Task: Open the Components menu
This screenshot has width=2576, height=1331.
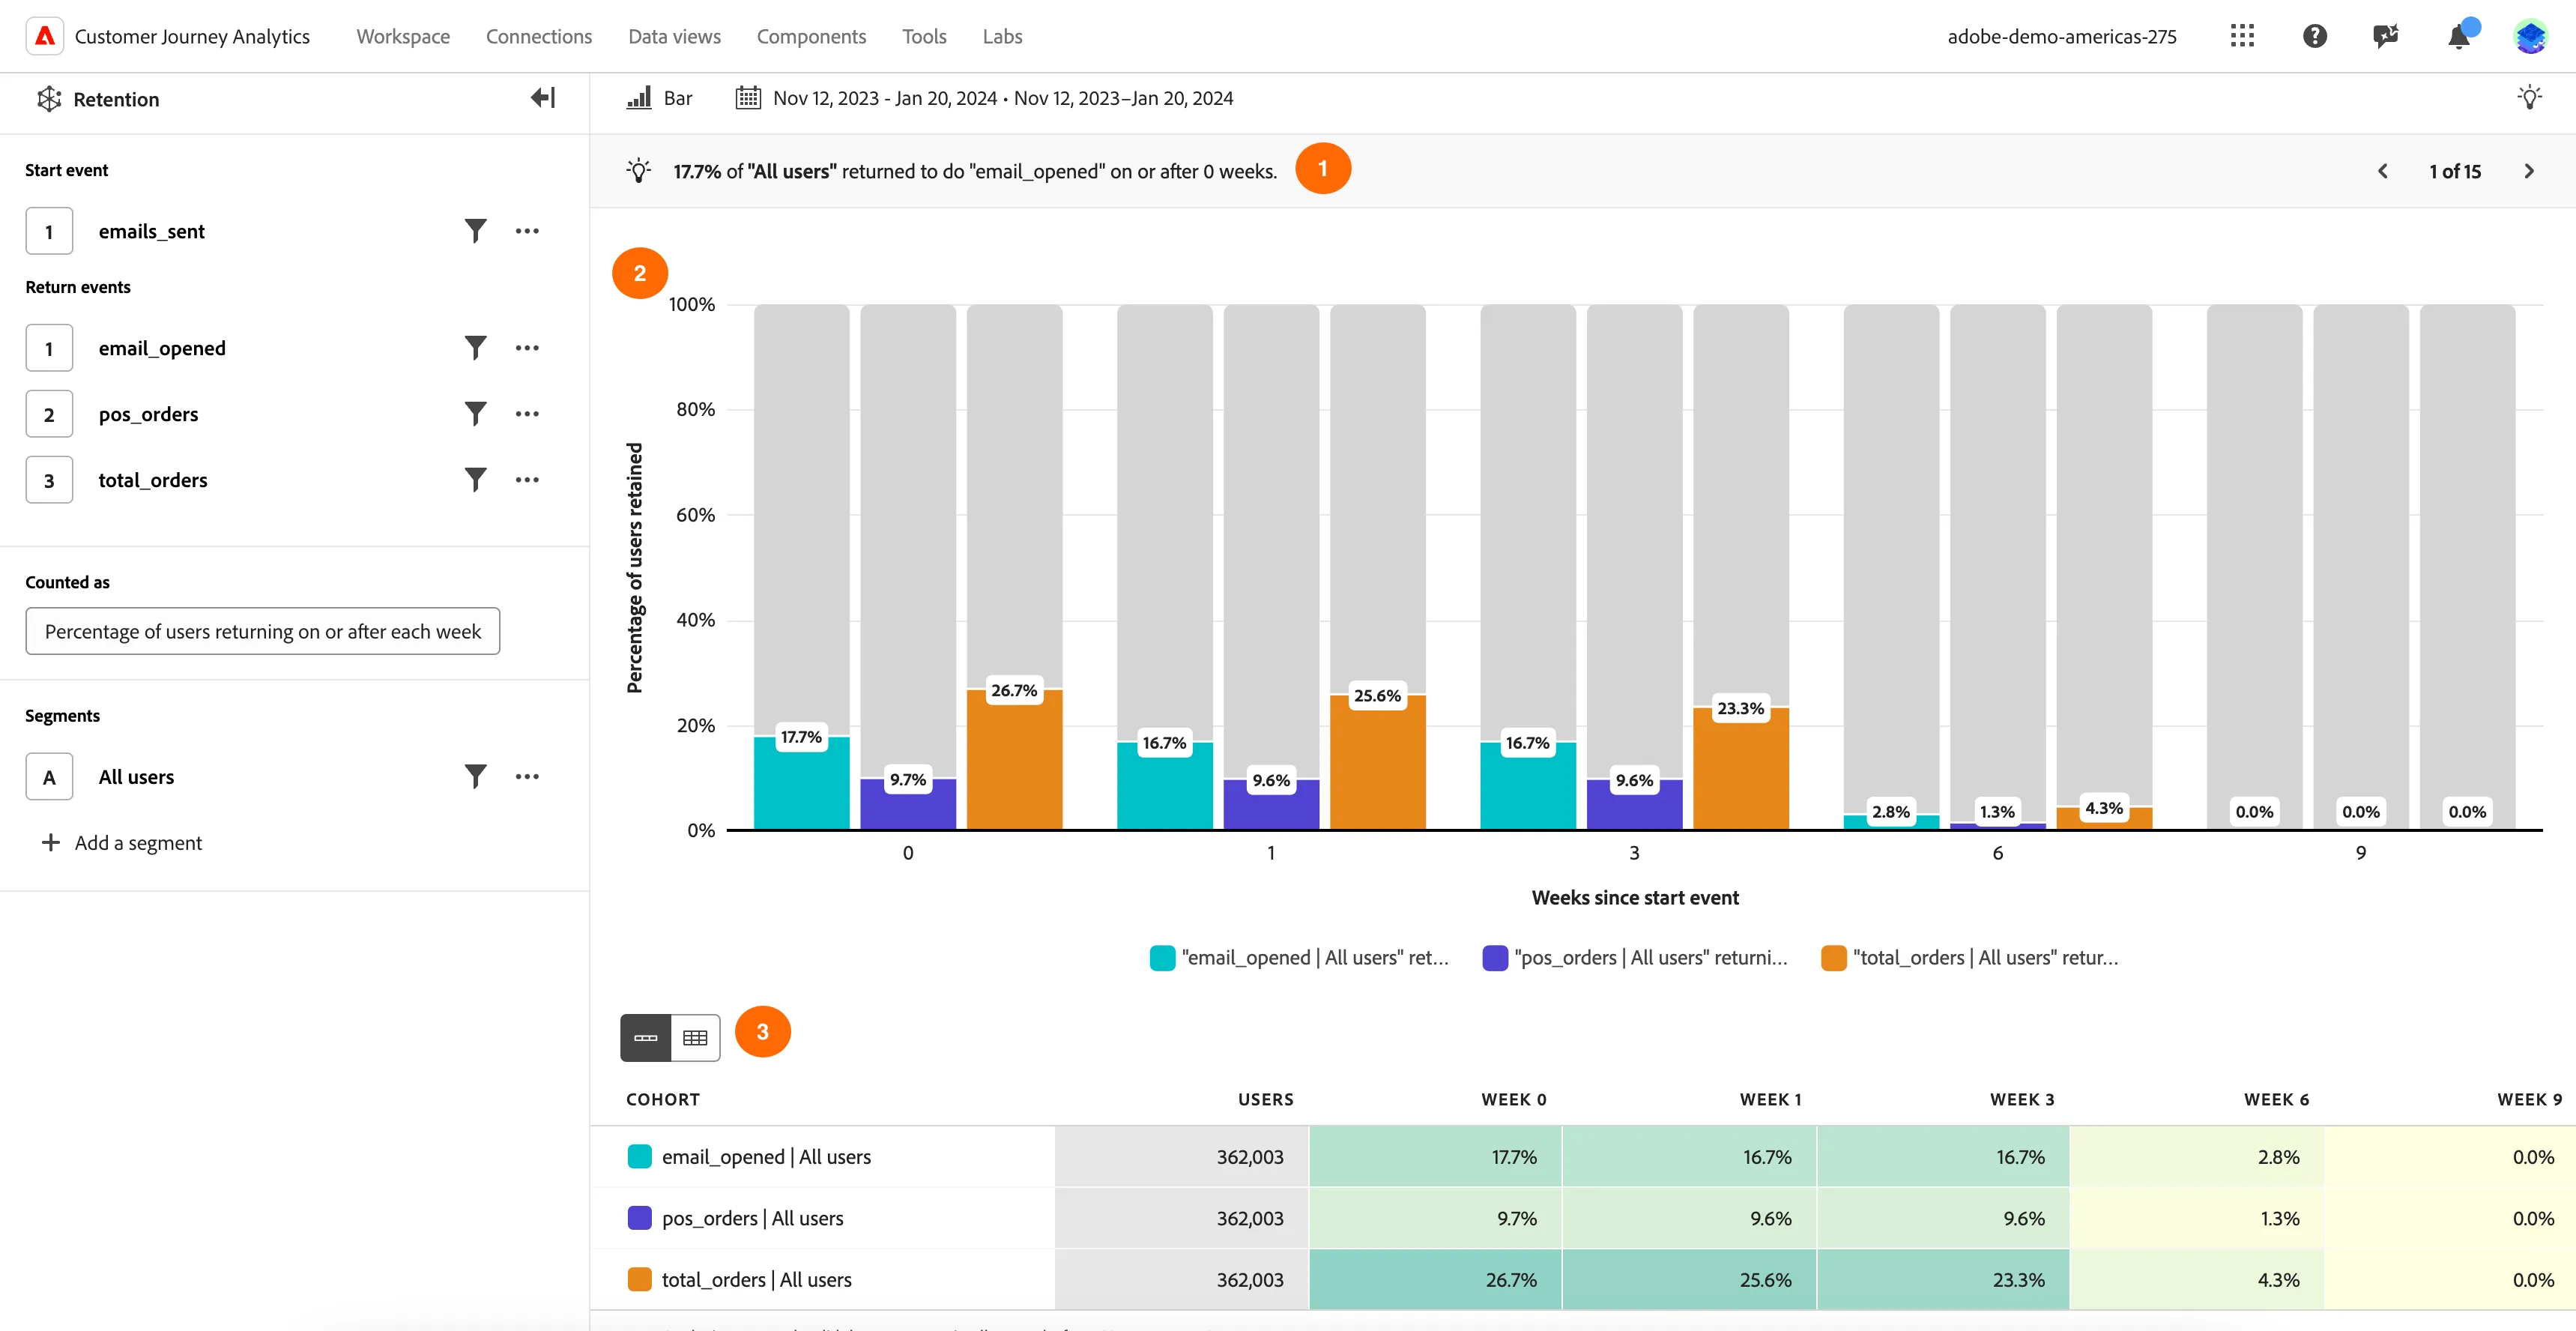Action: (x=811, y=36)
